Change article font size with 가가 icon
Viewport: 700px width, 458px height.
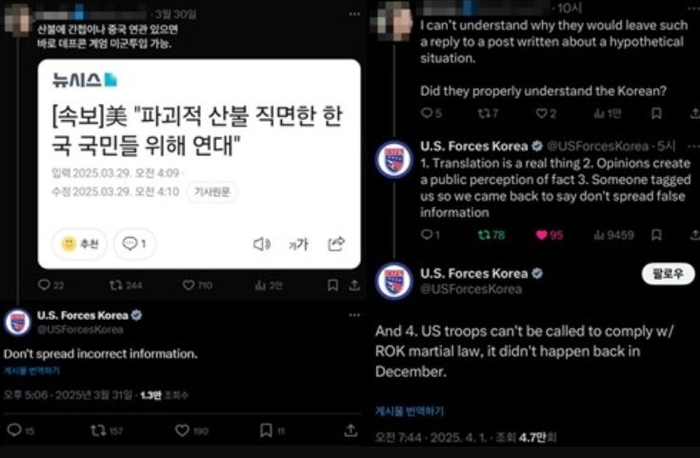(299, 244)
